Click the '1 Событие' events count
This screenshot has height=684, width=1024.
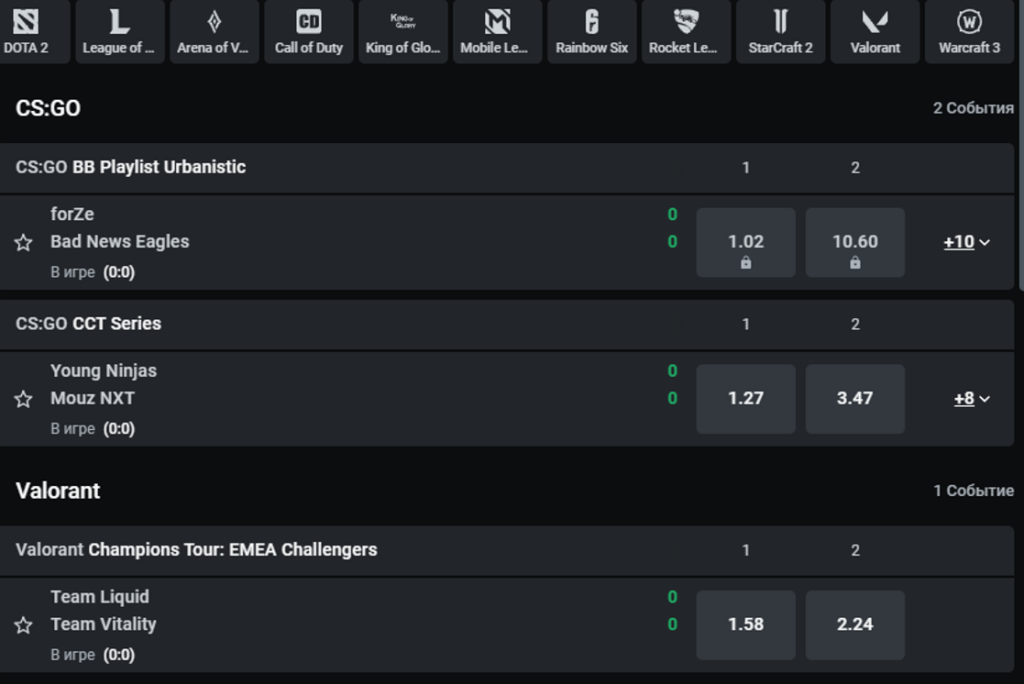coord(974,491)
